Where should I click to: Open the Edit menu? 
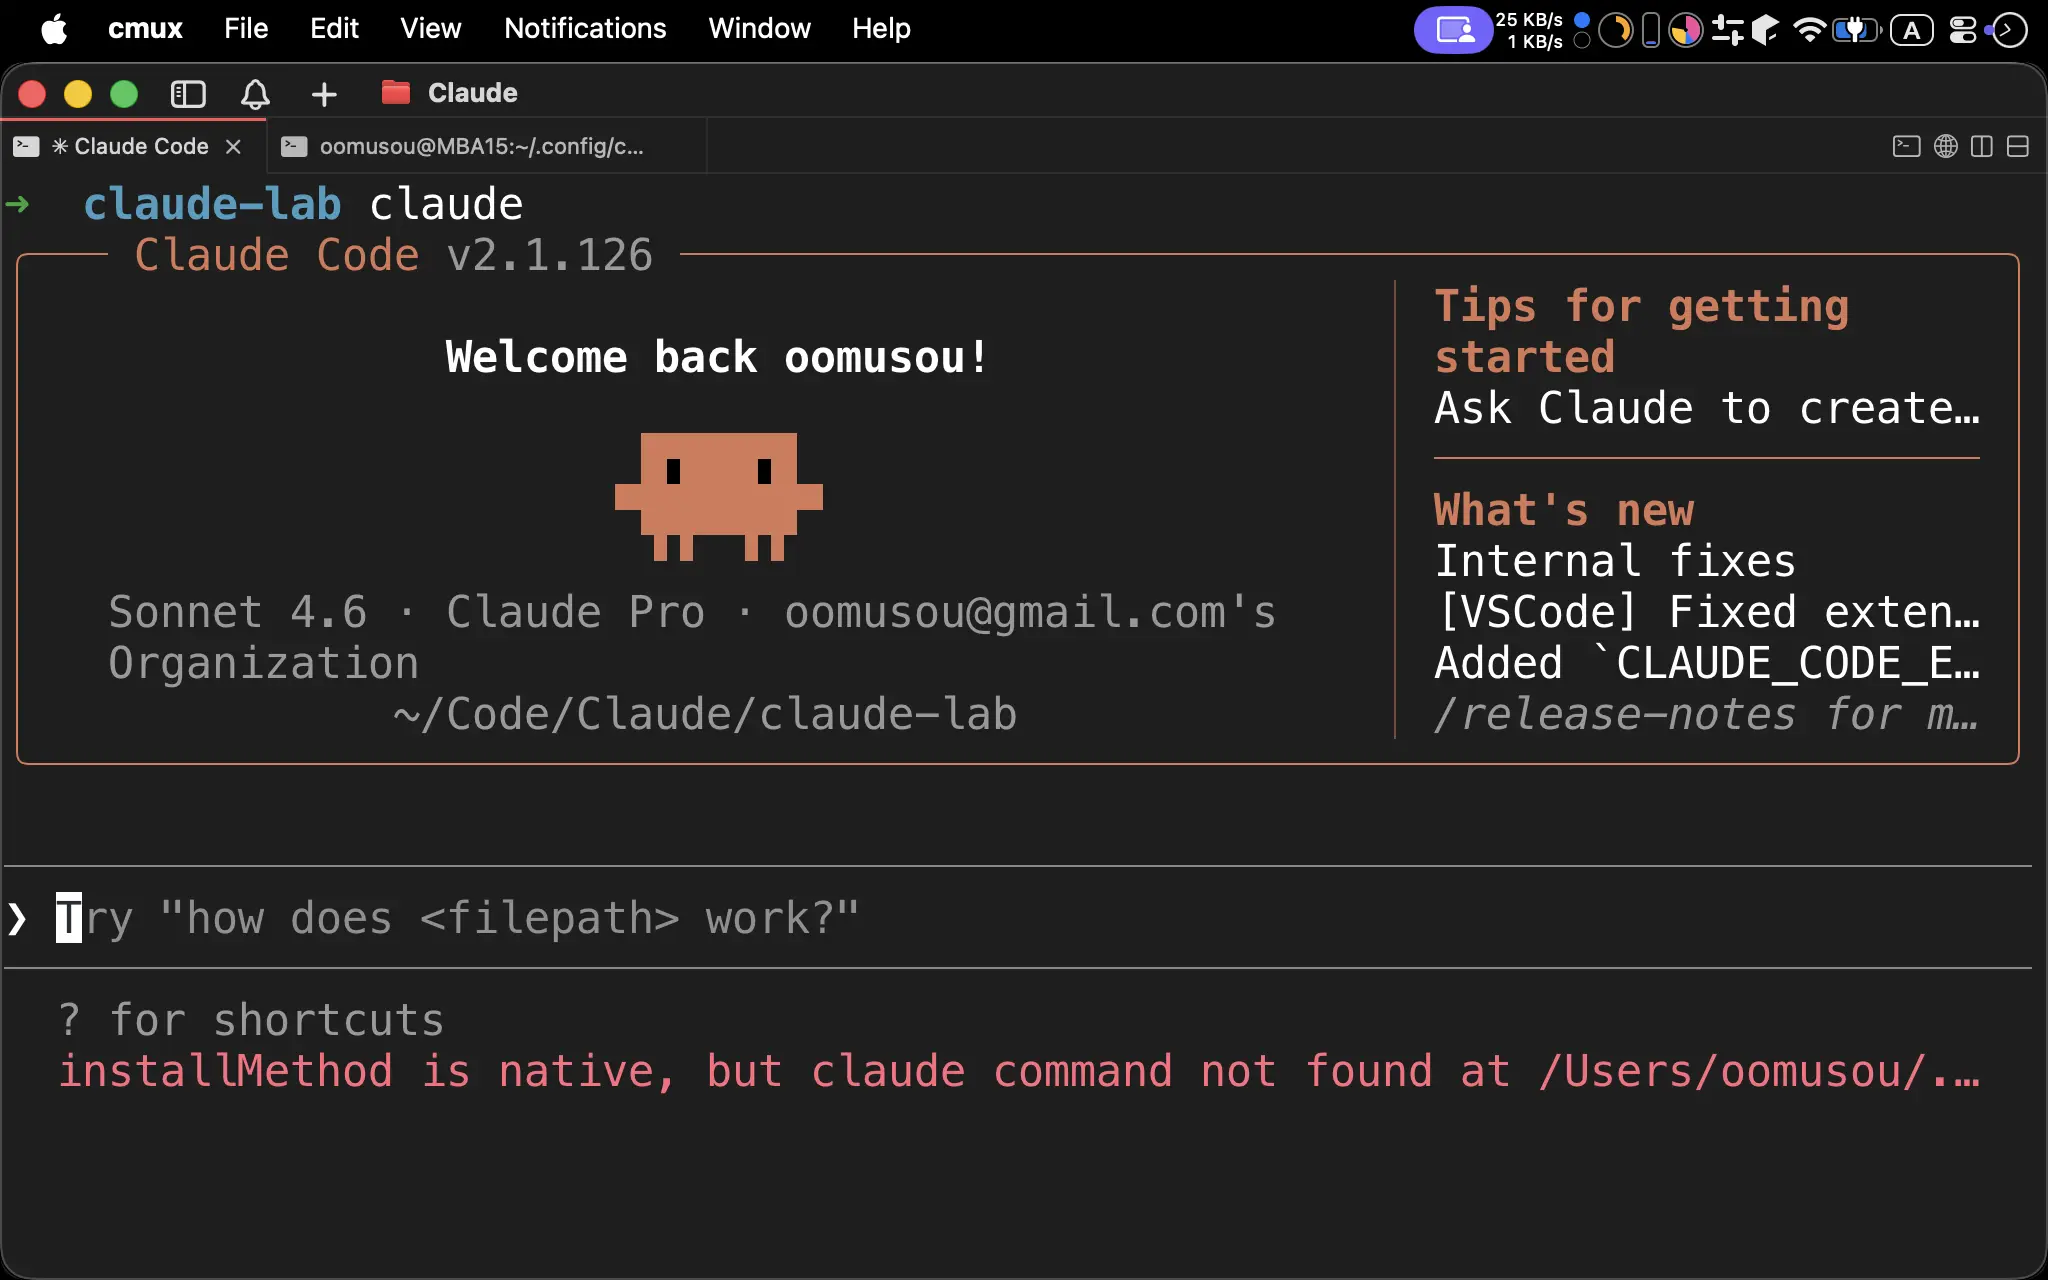[334, 29]
